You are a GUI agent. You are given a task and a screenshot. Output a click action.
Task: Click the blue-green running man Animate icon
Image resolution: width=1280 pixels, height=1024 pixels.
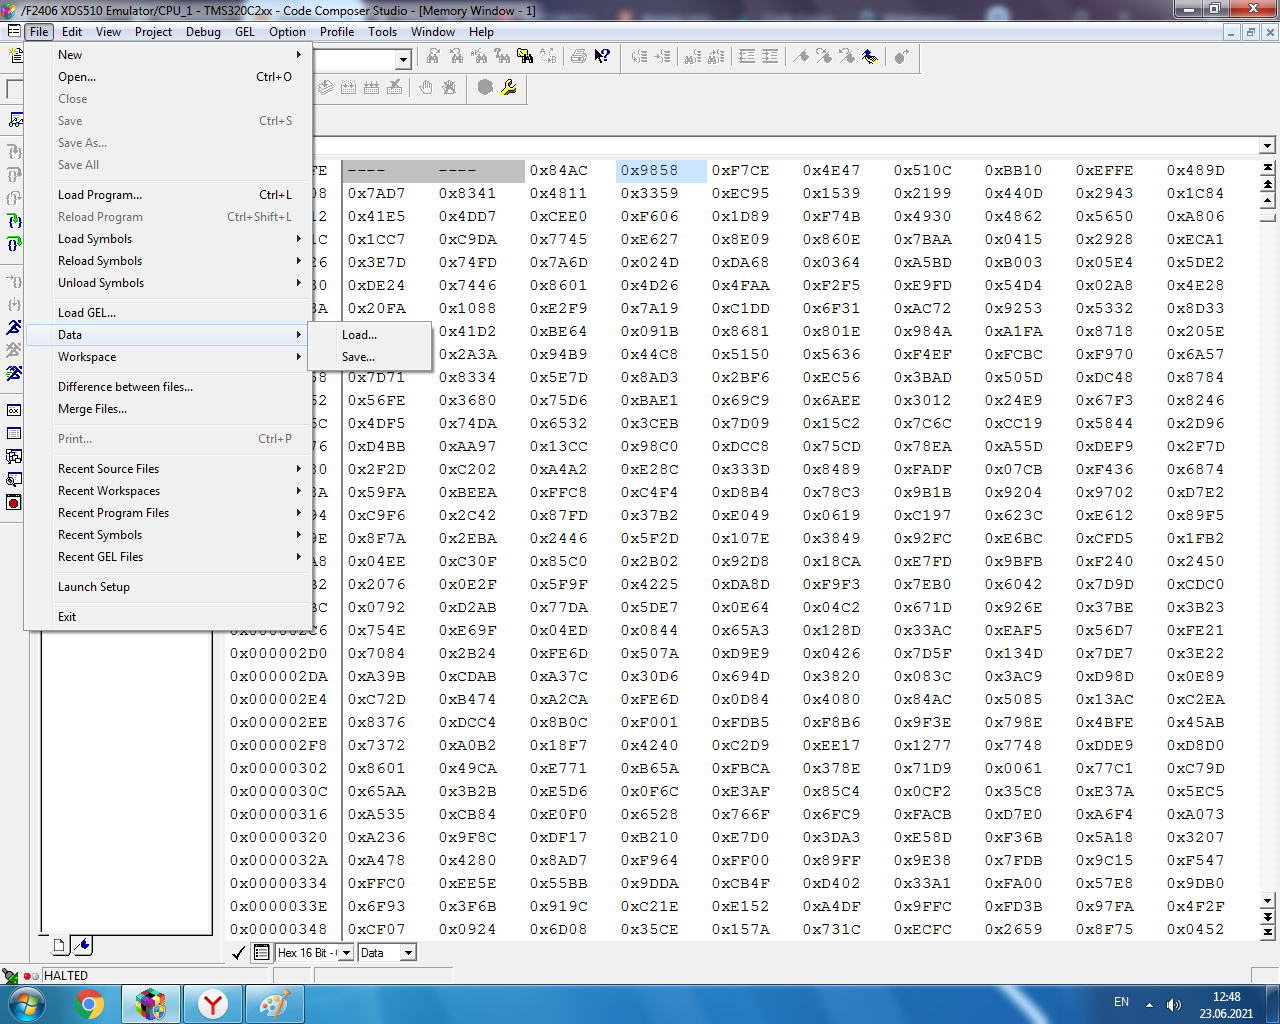click(x=14, y=373)
